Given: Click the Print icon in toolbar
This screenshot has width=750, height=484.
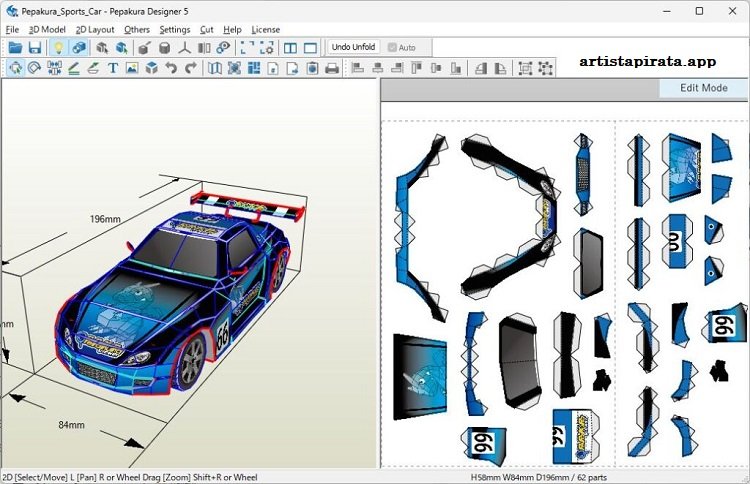Looking at the screenshot, I should (332, 68).
